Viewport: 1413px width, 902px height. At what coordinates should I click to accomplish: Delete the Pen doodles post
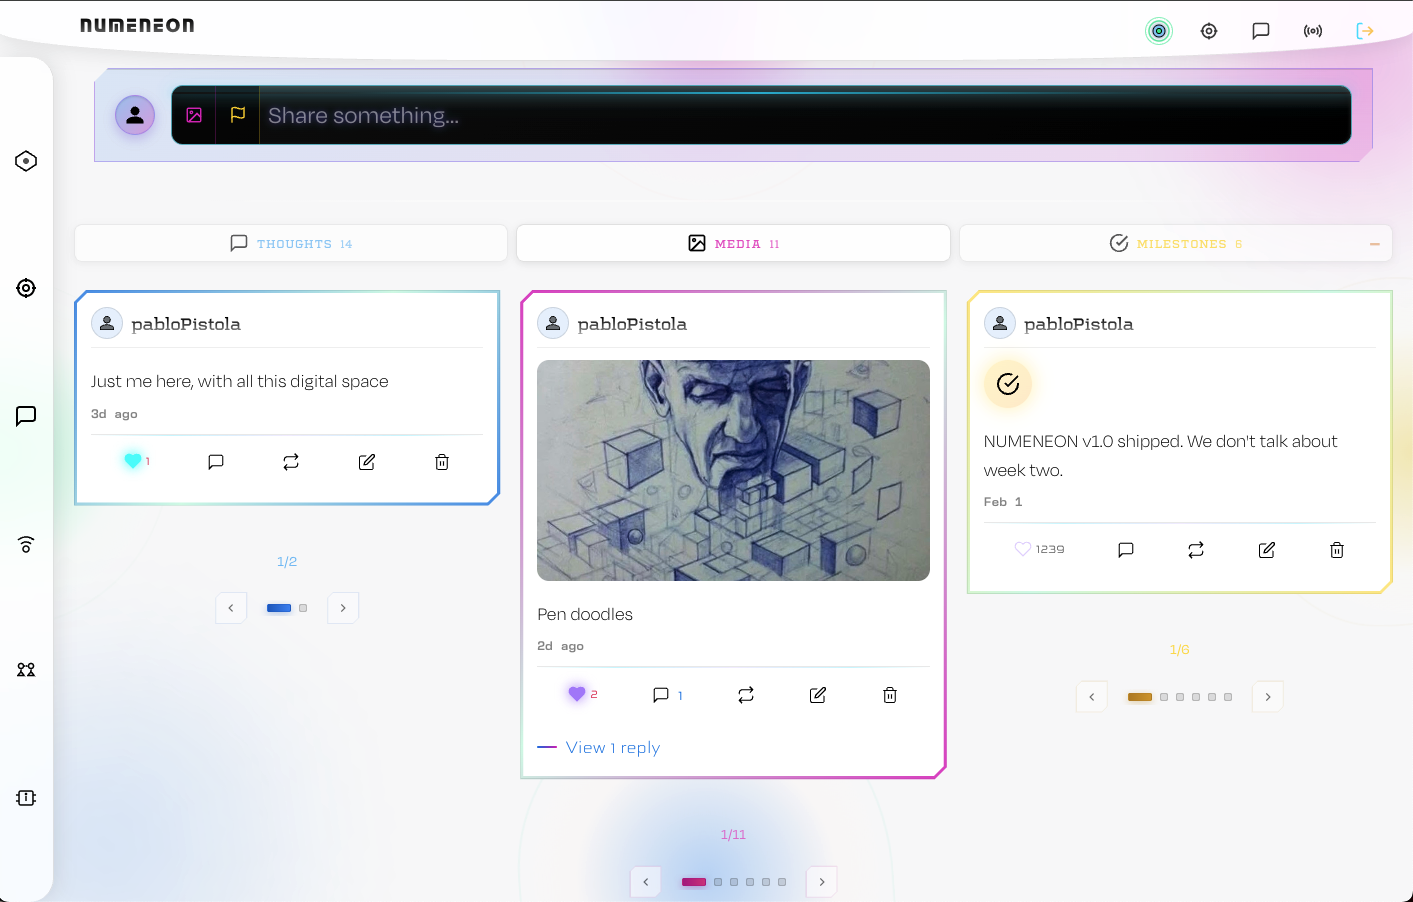tap(889, 695)
